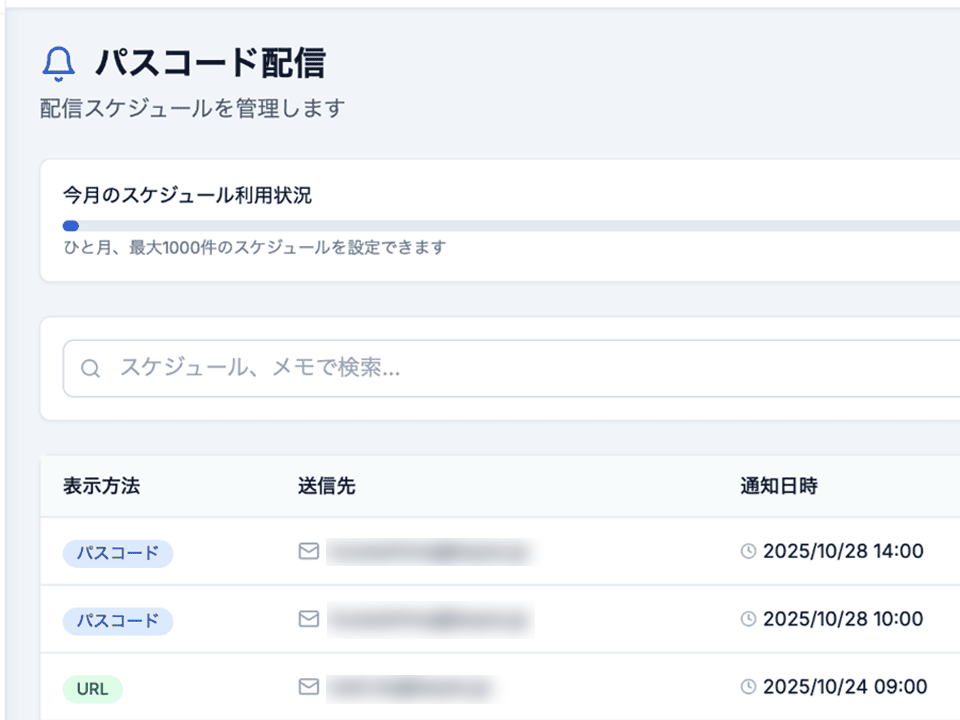Screen dimensions: 960x720
Task: Open the schedule dated 2025/10/24 09:00
Action: pos(844,687)
